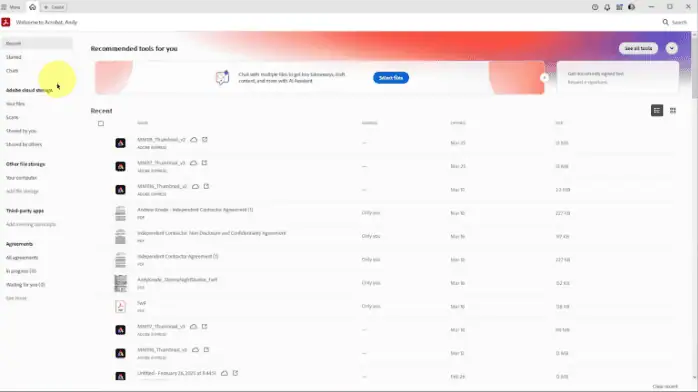The width and height of the screenshot is (698, 392).
Task: Click the cloud icon beside MM08_Thumbnail_v2
Action: click(194, 140)
